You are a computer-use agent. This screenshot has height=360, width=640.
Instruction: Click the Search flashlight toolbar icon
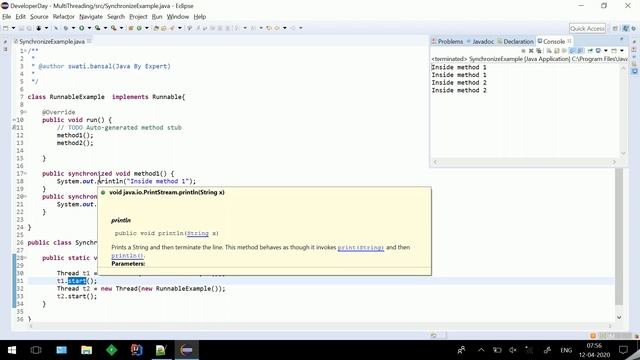[172, 28]
